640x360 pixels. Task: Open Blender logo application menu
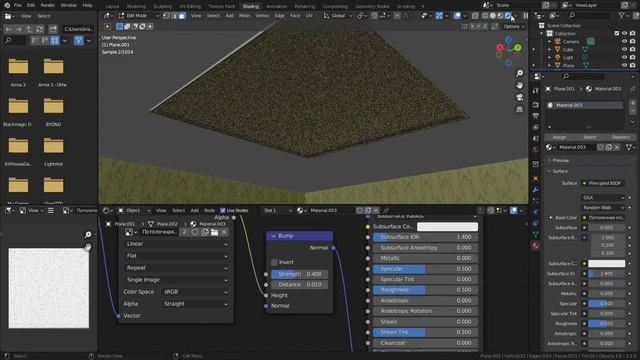pyautogui.click(x=7, y=5)
